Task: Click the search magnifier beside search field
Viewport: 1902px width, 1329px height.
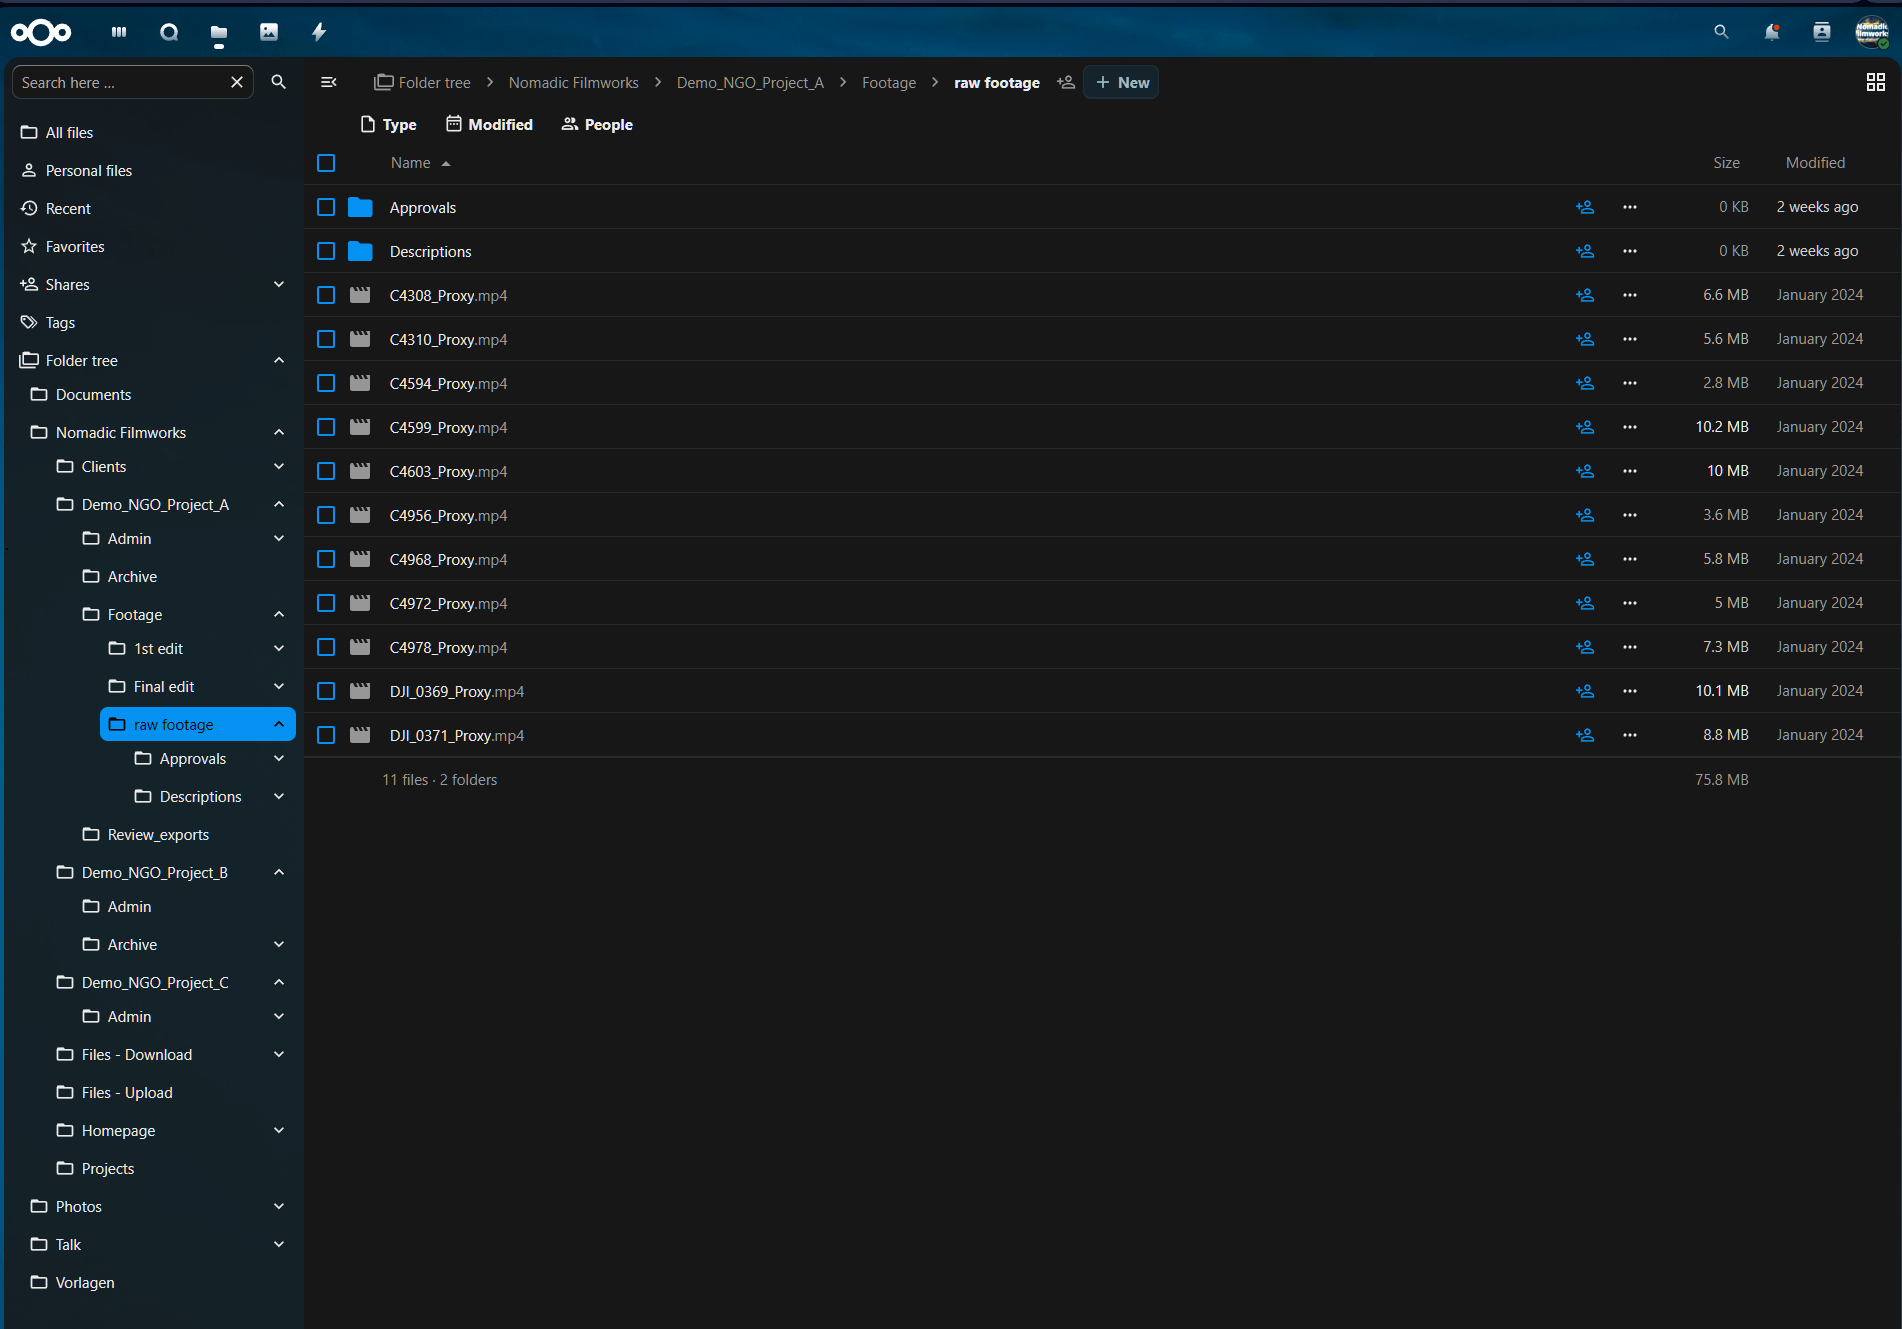Action: (279, 82)
